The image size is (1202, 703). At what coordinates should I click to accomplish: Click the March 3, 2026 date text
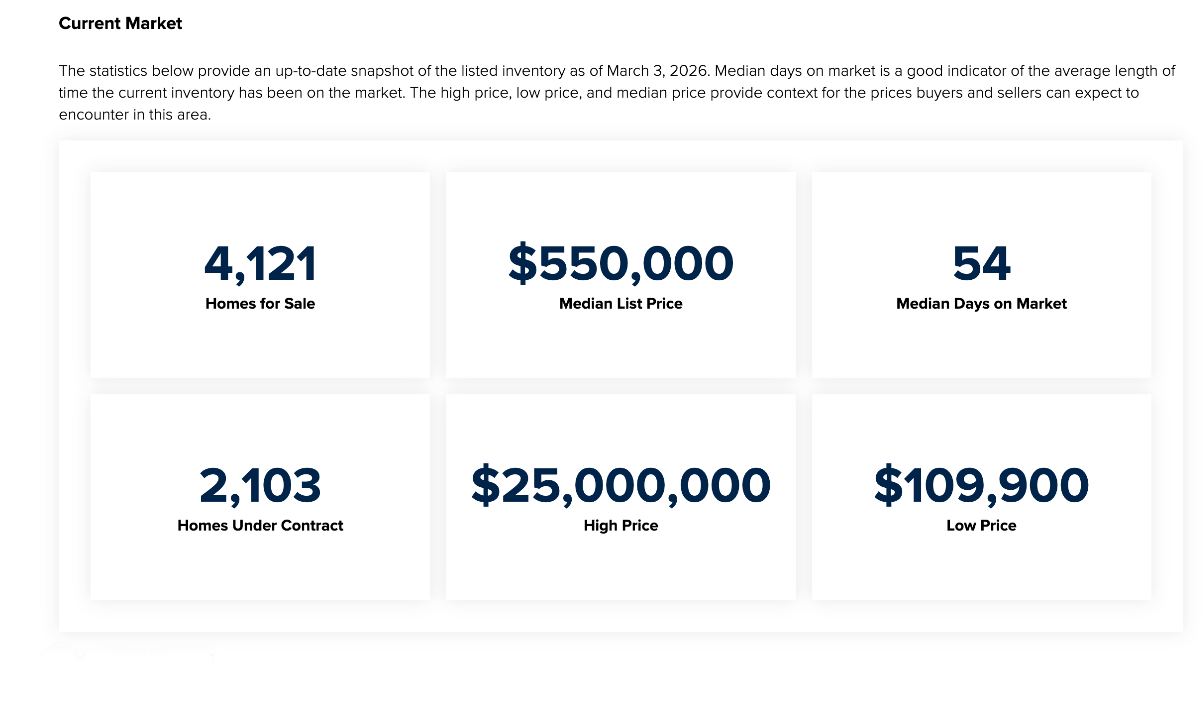pyautogui.click(x=657, y=71)
